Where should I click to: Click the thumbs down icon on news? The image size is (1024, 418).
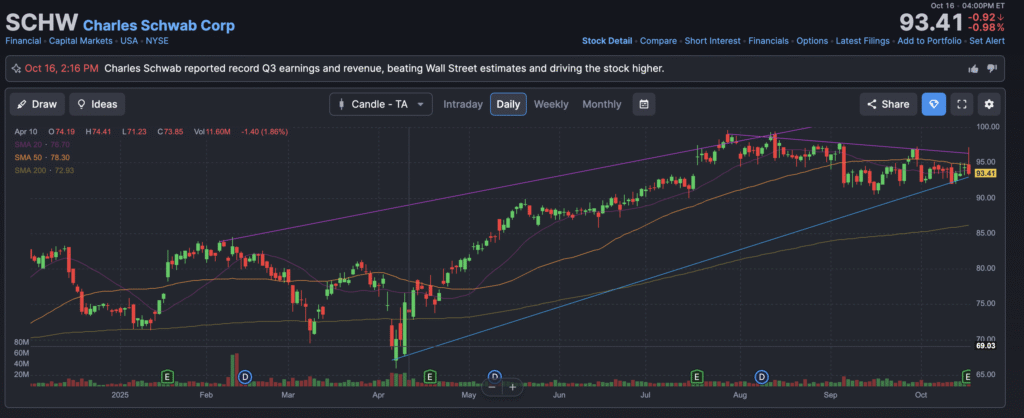(992, 69)
